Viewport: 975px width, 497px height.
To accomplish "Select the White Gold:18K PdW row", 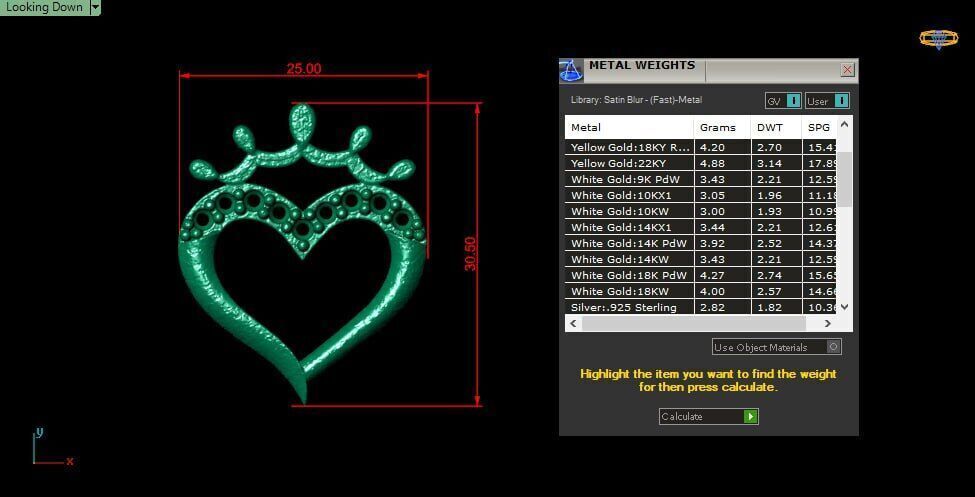I will [701, 276].
